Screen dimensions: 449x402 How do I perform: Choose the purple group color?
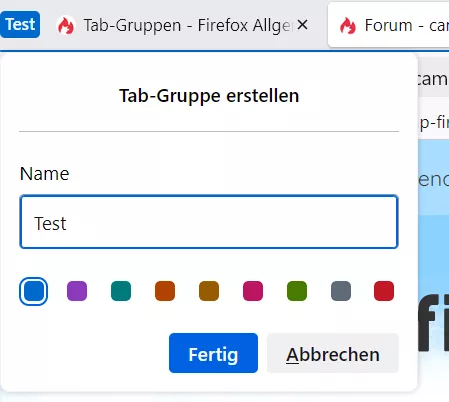[77, 291]
